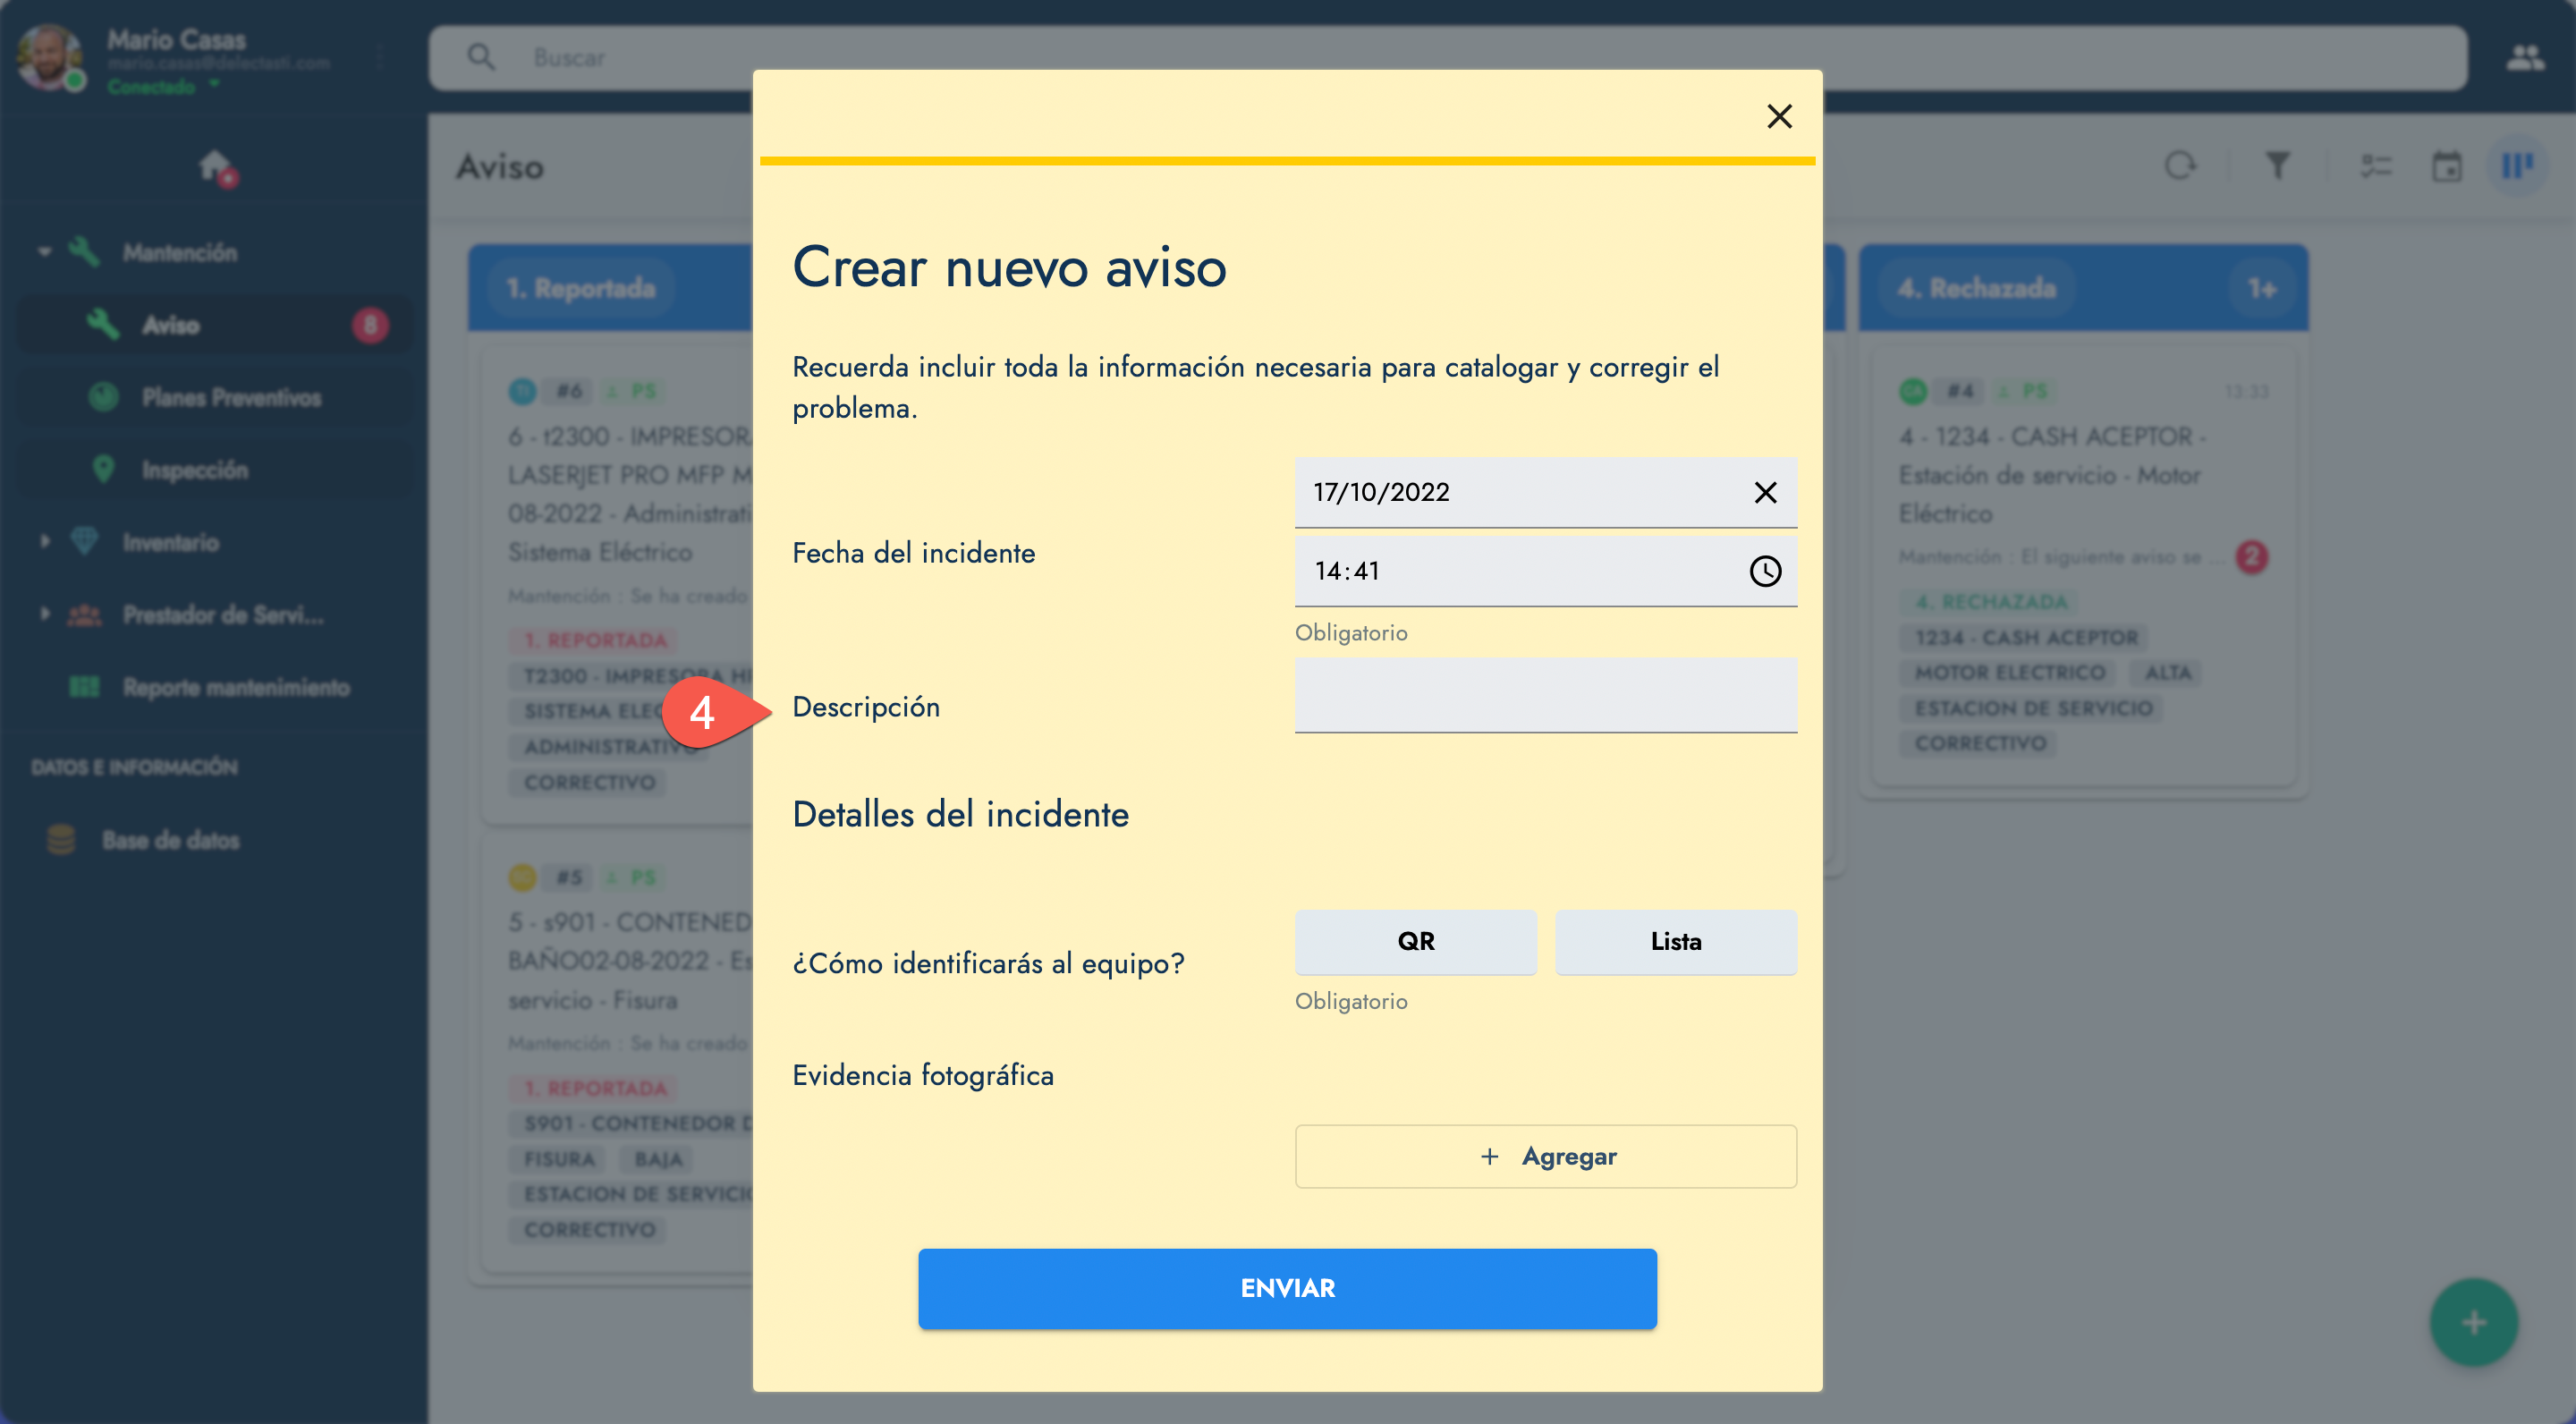This screenshot has width=2576, height=1424.
Task: Open Reporte mantenimiento in sidebar
Action: tap(236, 687)
